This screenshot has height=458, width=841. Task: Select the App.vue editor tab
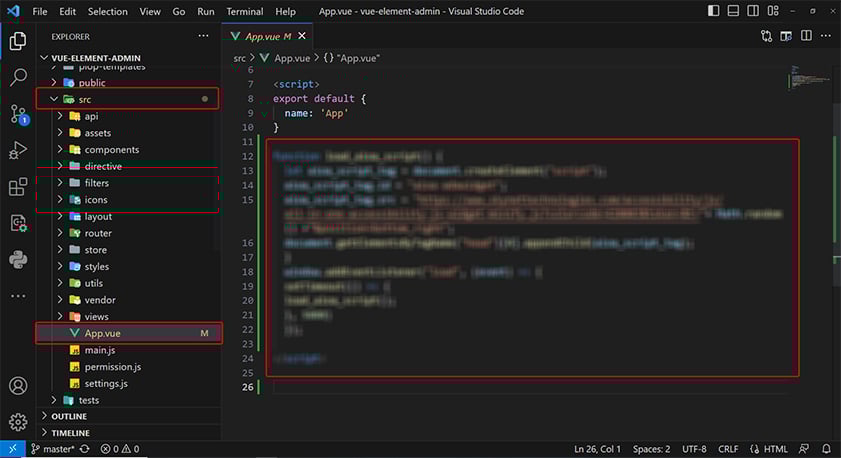268,36
